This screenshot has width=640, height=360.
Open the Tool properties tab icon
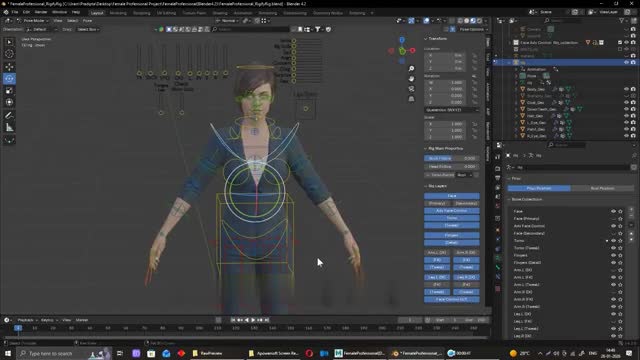pos(498,157)
